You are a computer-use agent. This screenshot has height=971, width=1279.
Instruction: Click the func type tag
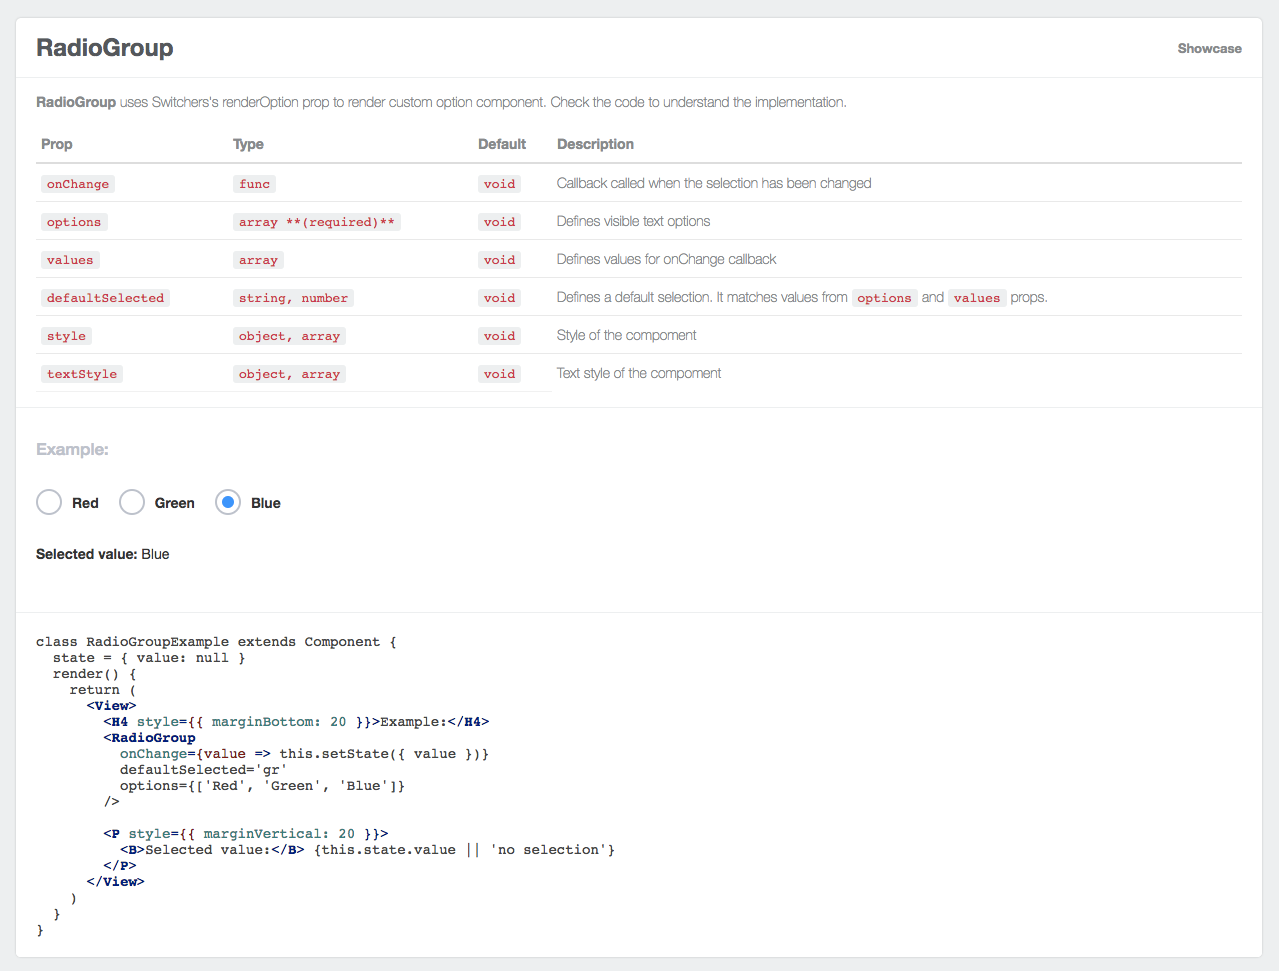click(254, 184)
